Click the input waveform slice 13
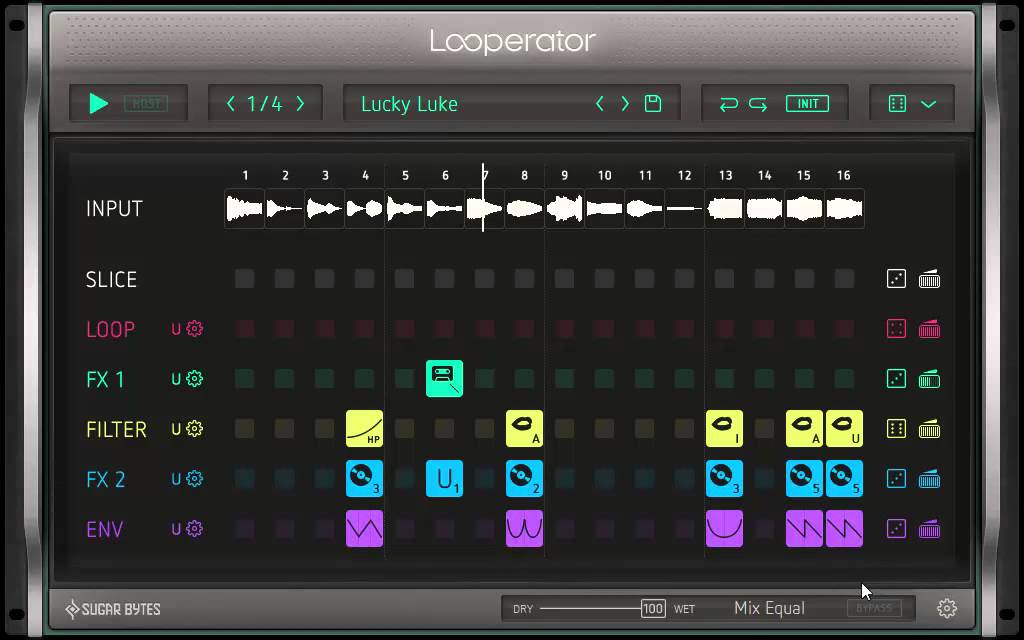The width and height of the screenshot is (1024, 640). [725, 209]
